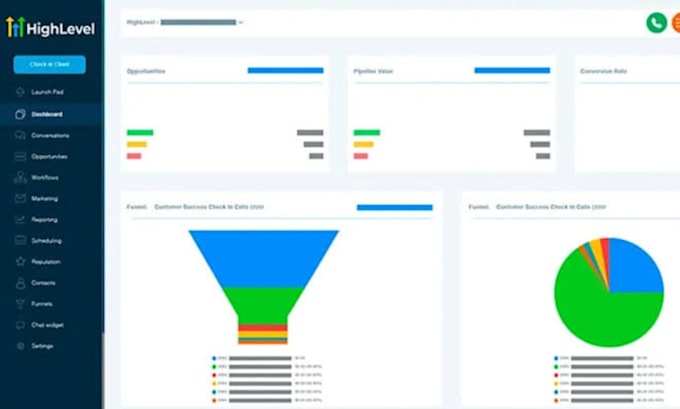Open Launch Pad icon in sidebar
This screenshot has height=409, width=680.
point(20,92)
